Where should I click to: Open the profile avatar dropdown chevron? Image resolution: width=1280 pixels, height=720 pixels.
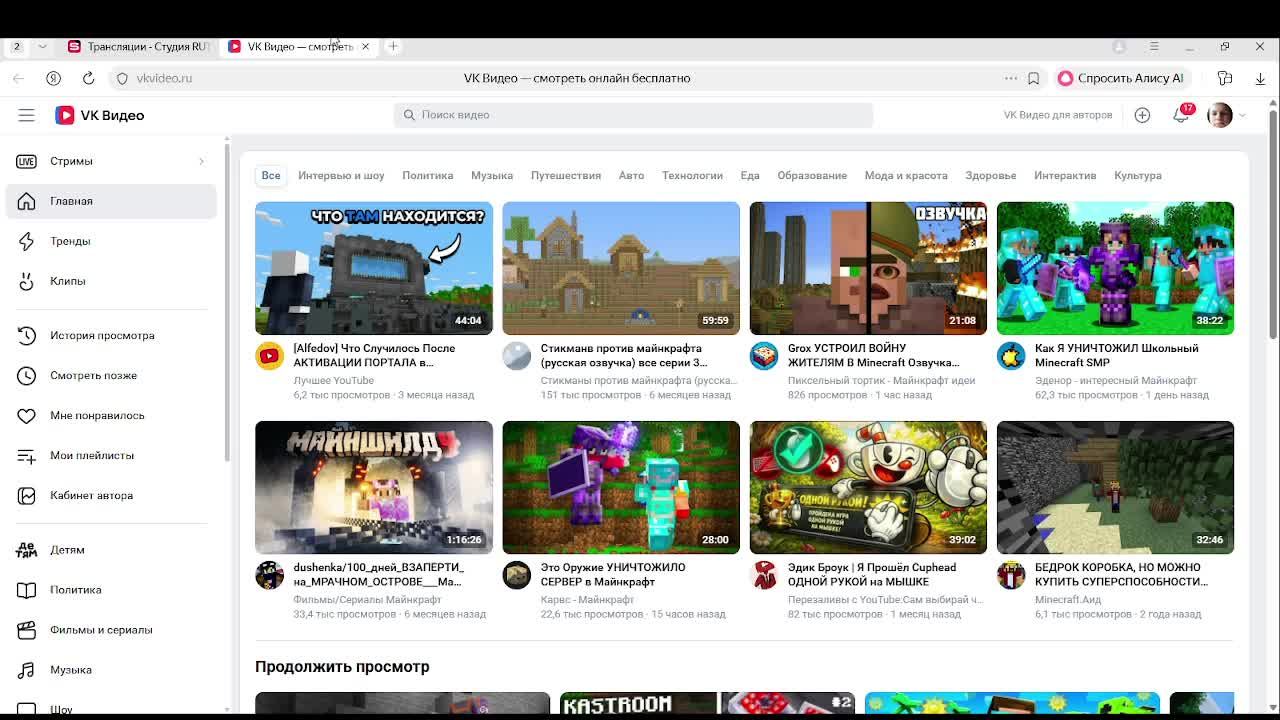pyautogui.click(x=1242, y=115)
